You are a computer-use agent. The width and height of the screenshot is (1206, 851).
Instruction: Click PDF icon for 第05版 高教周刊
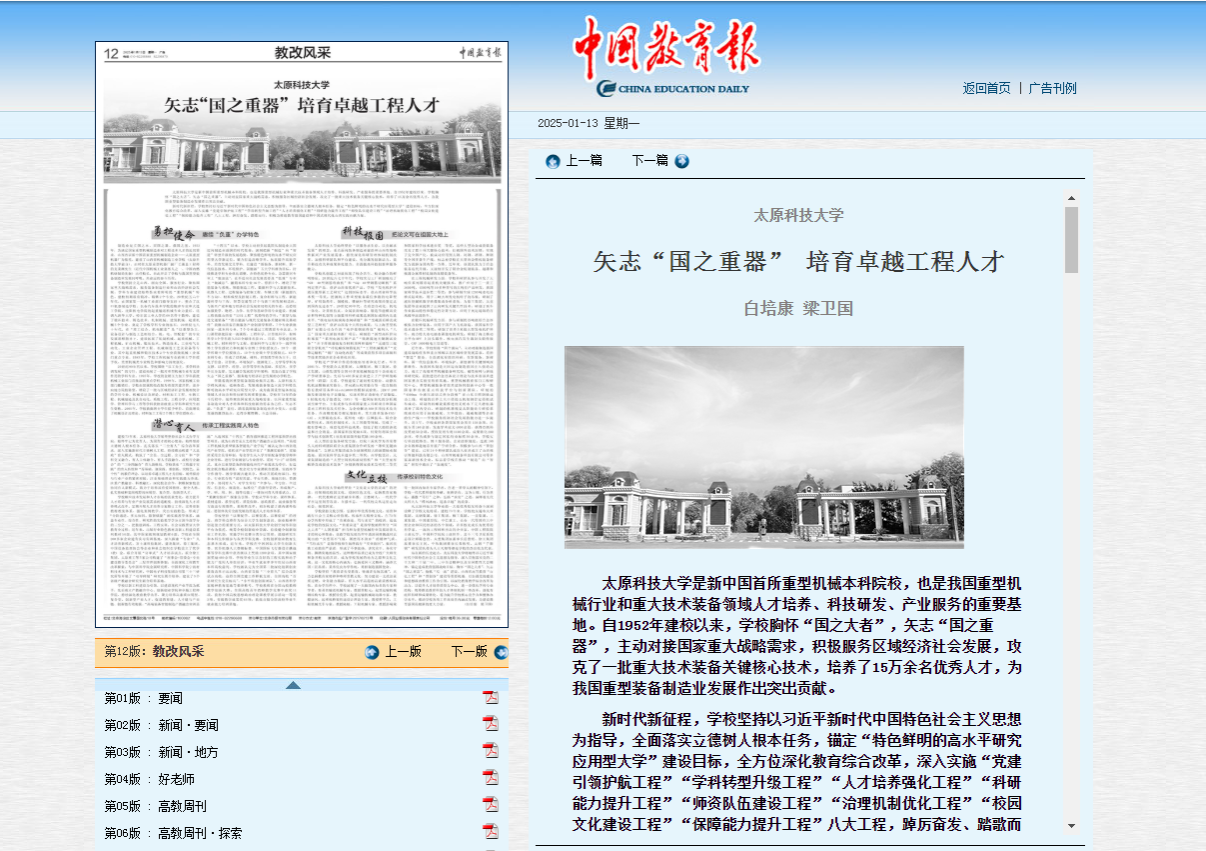(x=491, y=805)
